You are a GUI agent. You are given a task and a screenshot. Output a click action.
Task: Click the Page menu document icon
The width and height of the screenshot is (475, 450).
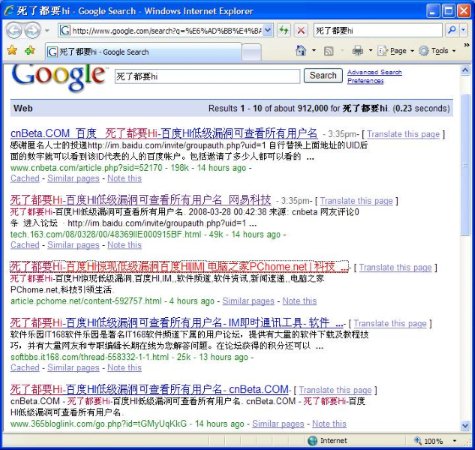(x=382, y=51)
